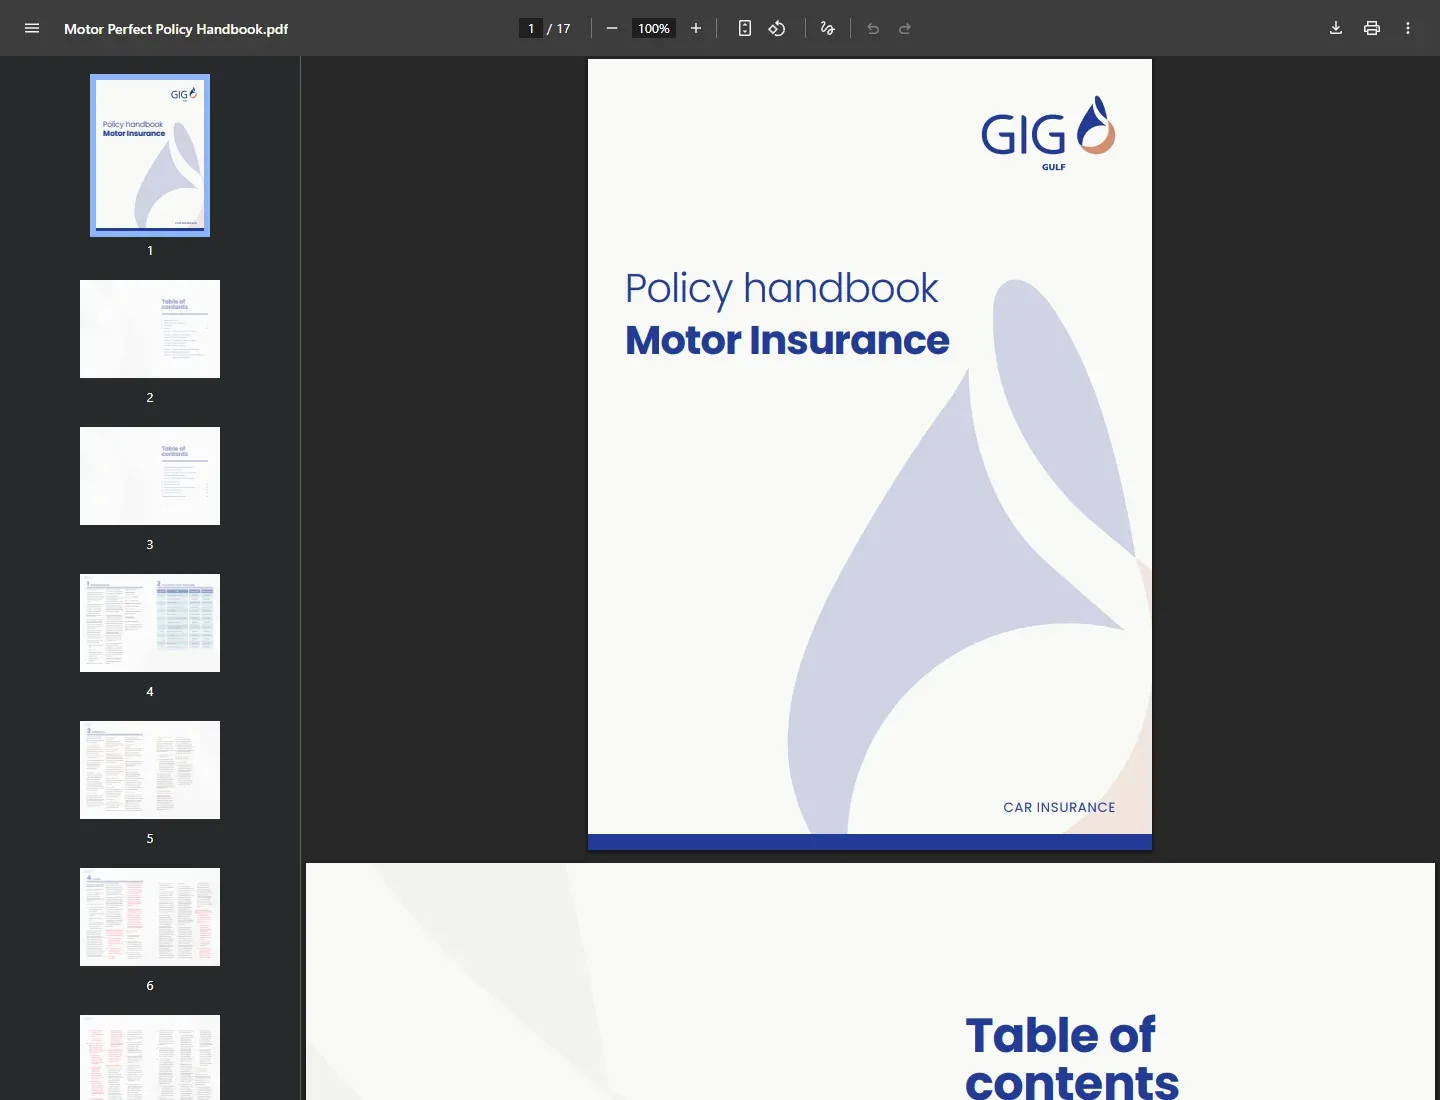
Task: Jump to page 4 thumbnail
Action: [150, 623]
